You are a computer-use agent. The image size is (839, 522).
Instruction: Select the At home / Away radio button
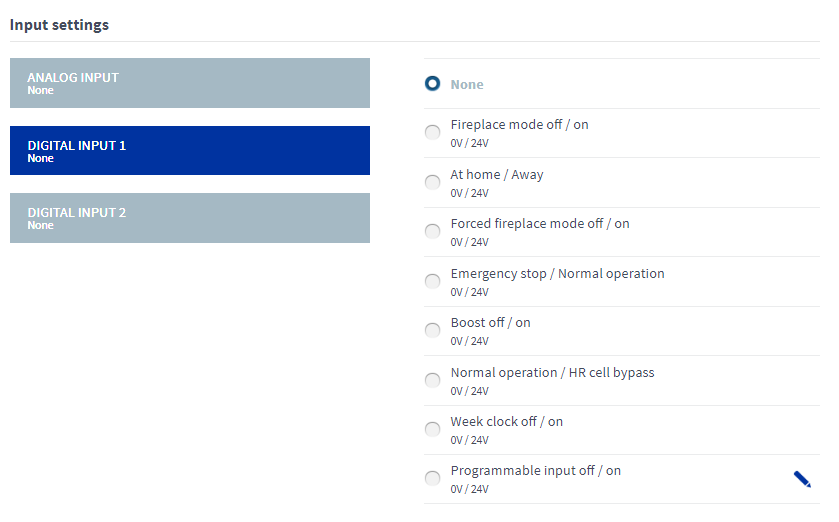click(432, 182)
